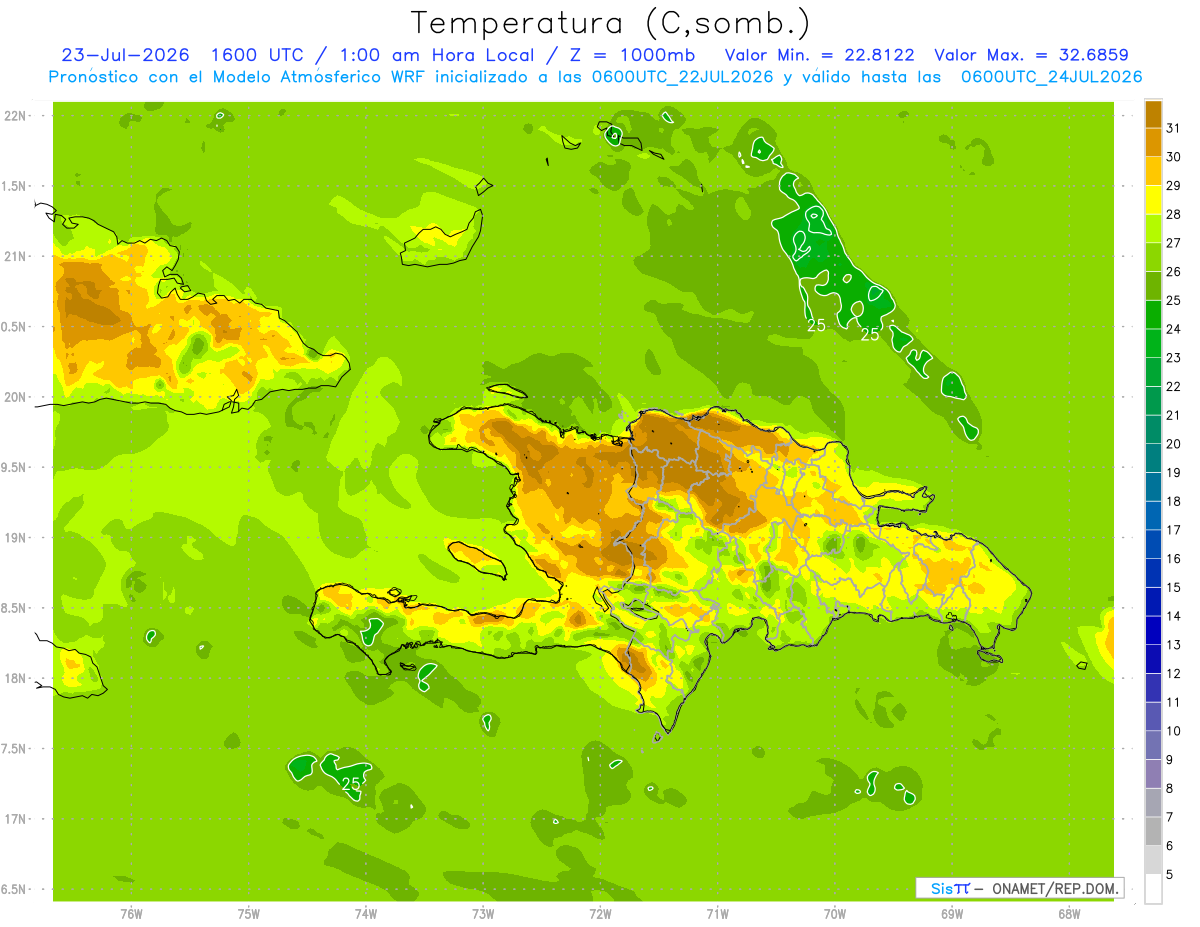Click the '68W' longitude axis label

point(1069,914)
